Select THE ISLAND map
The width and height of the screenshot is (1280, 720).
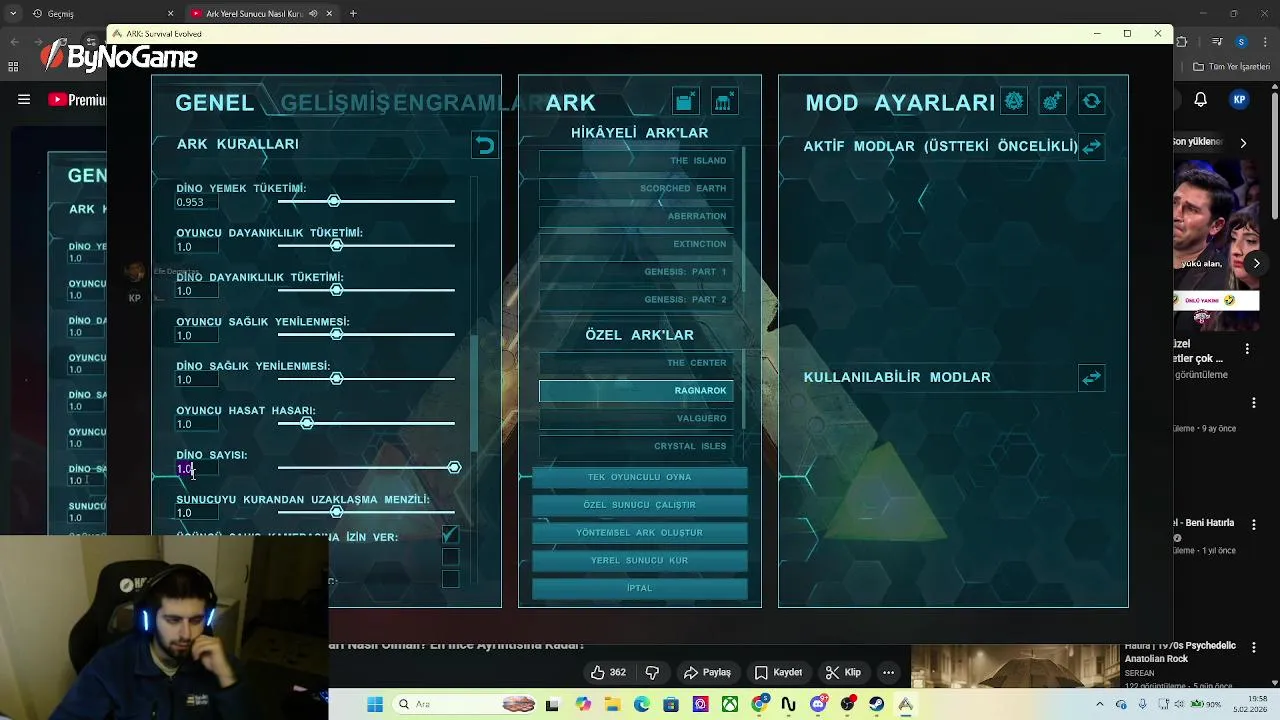click(x=636, y=161)
